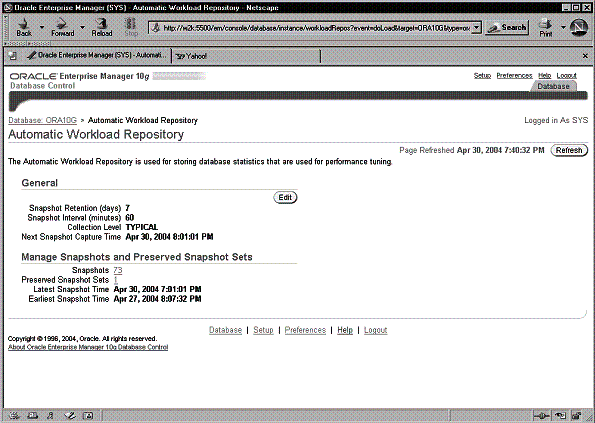Open Address Book icon in status bar

(88, 416)
